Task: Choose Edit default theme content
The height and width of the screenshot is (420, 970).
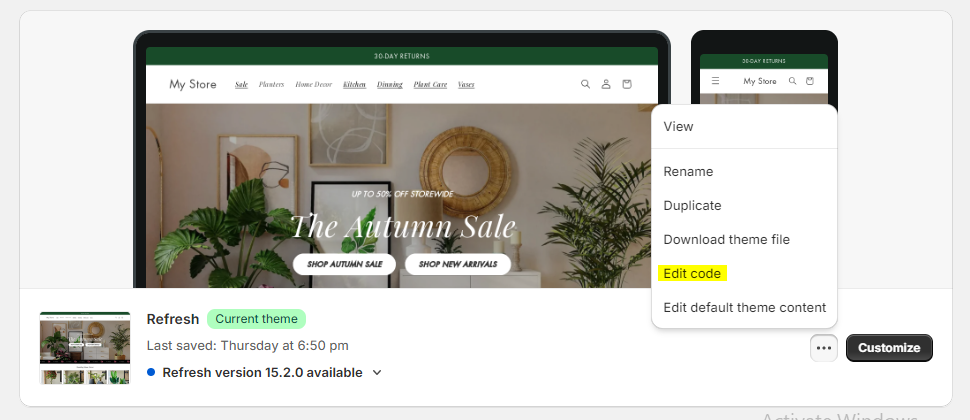Action: [745, 307]
